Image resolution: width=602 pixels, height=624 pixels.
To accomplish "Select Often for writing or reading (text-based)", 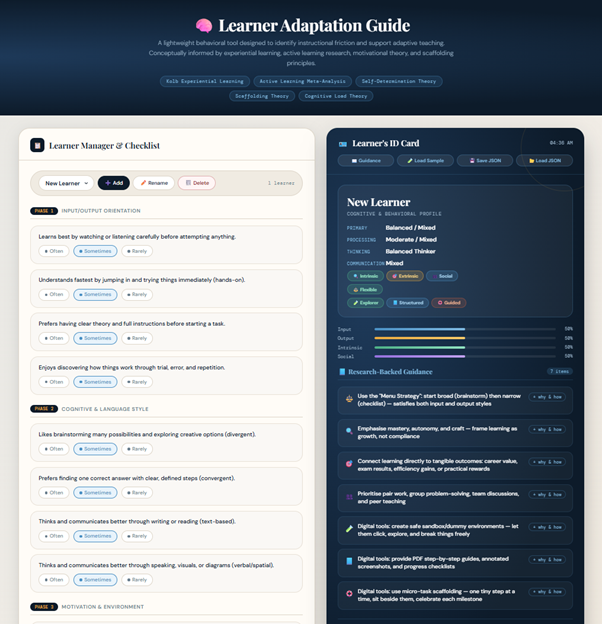I will (54, 536).
